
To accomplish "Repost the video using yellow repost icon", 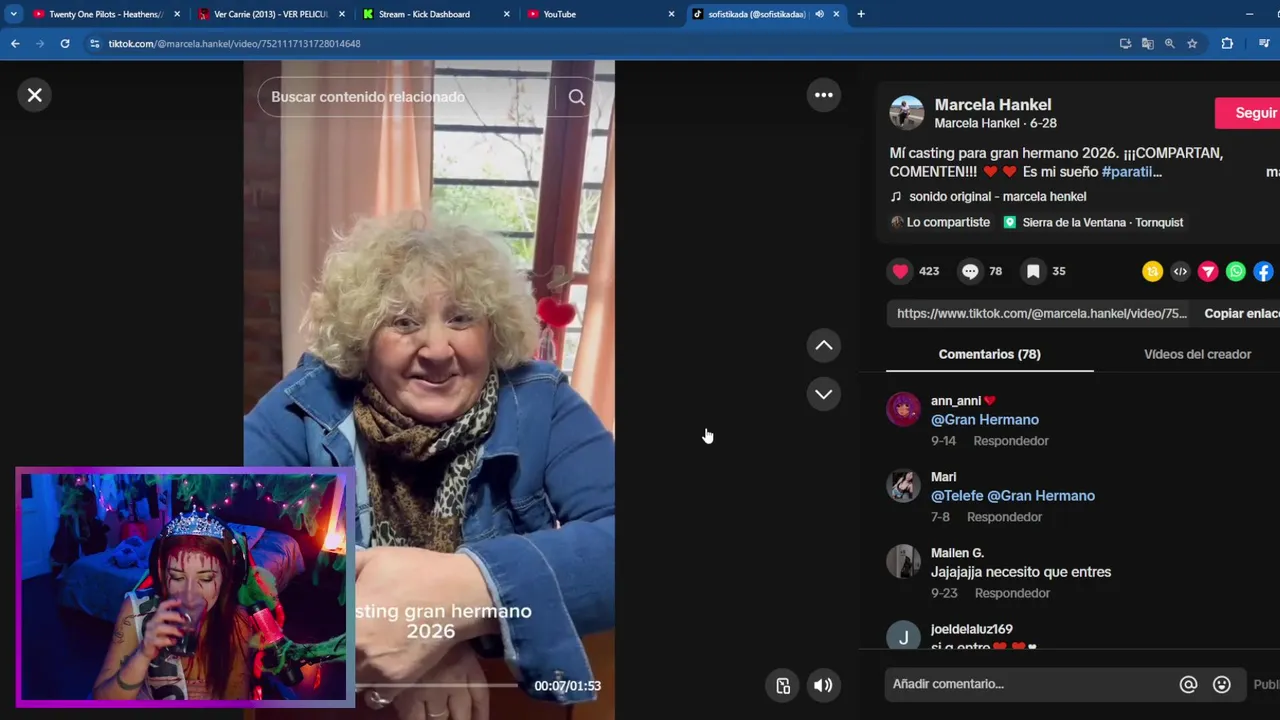I will 1152,271.
